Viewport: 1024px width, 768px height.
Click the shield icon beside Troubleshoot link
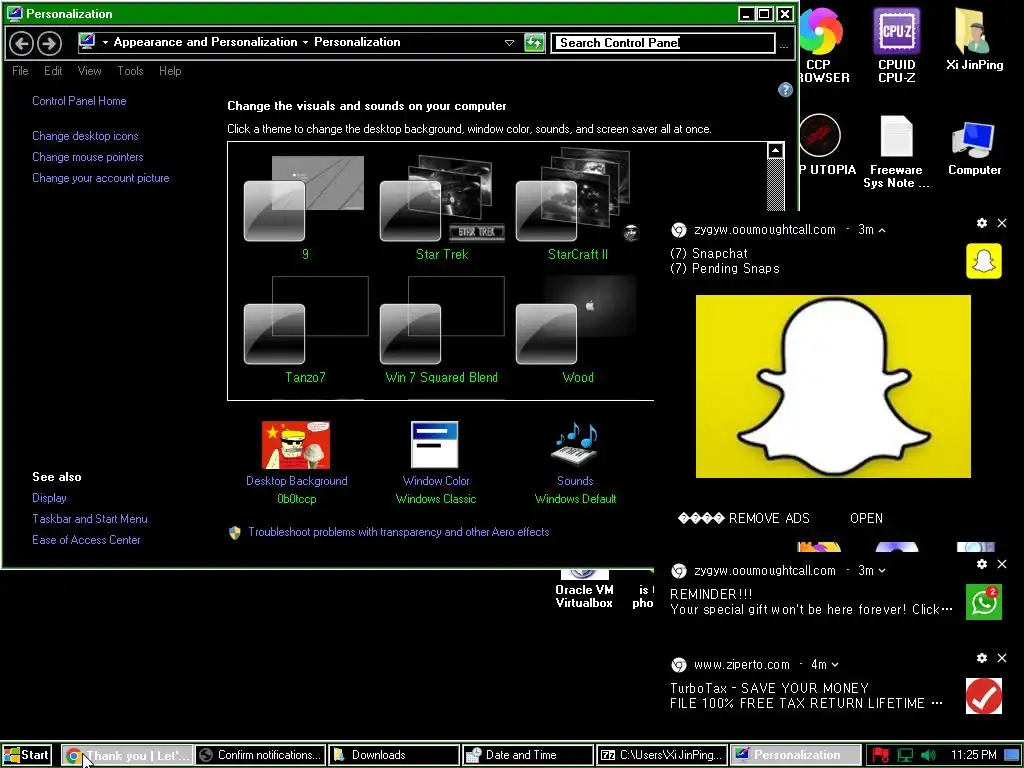[x=235, y=532]
